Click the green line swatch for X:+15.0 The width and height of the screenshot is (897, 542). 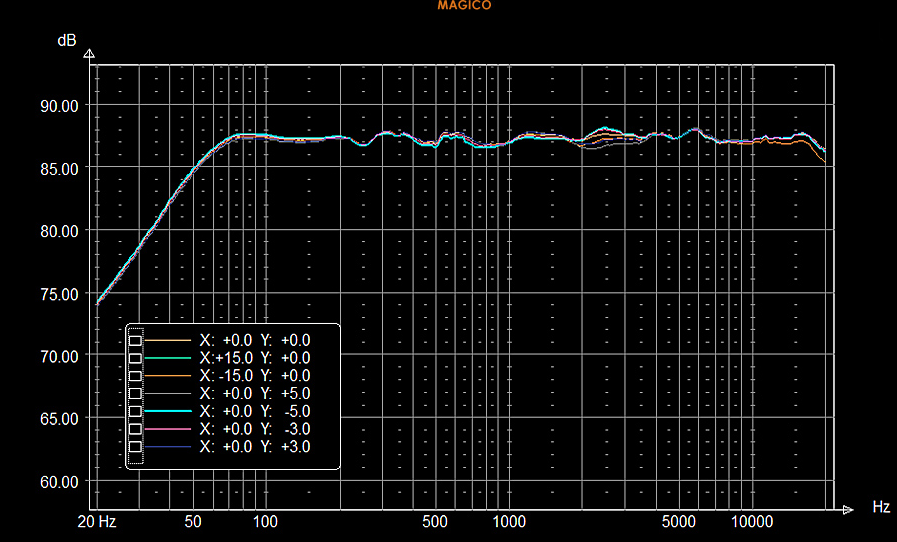pos(168,358)
